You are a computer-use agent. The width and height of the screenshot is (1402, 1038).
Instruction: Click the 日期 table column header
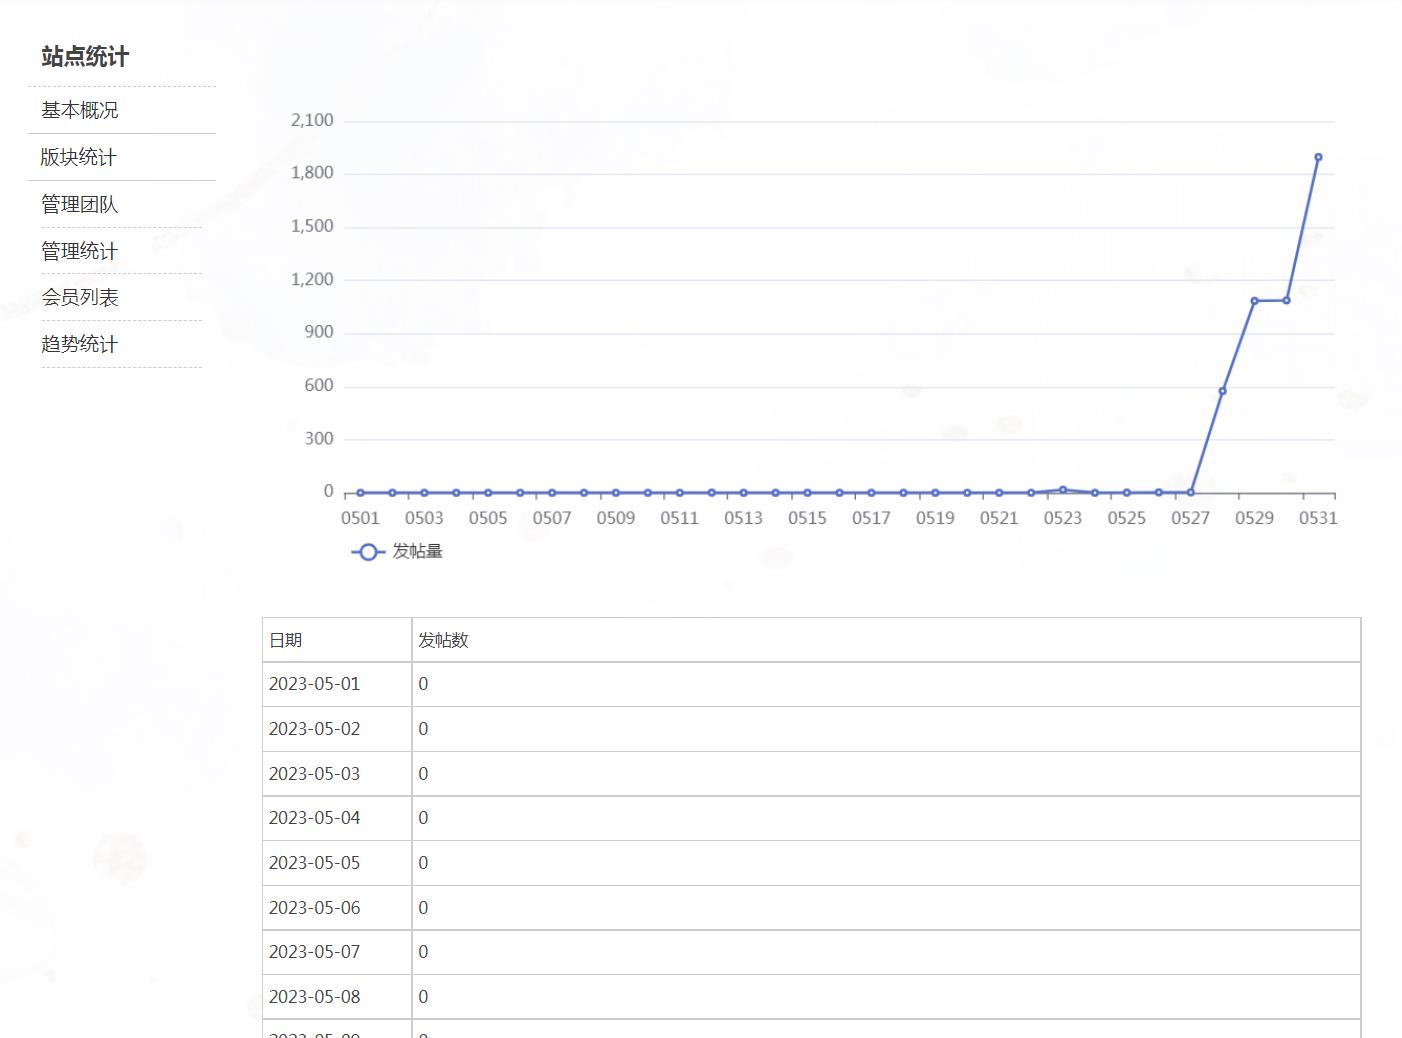tap(286, 640)
